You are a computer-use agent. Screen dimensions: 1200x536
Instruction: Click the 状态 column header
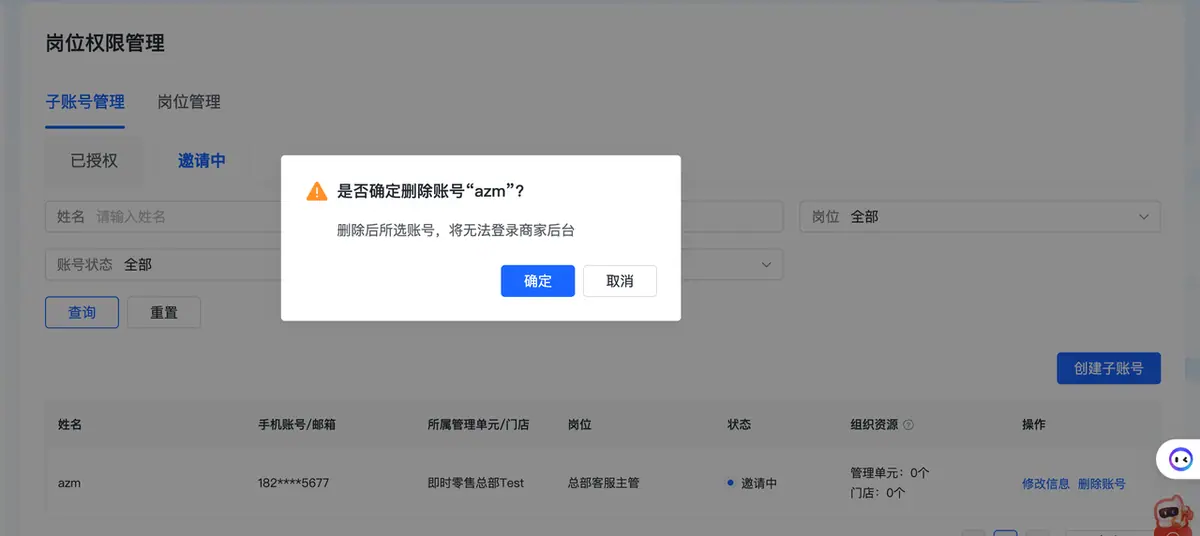click(x=739, y=424)
